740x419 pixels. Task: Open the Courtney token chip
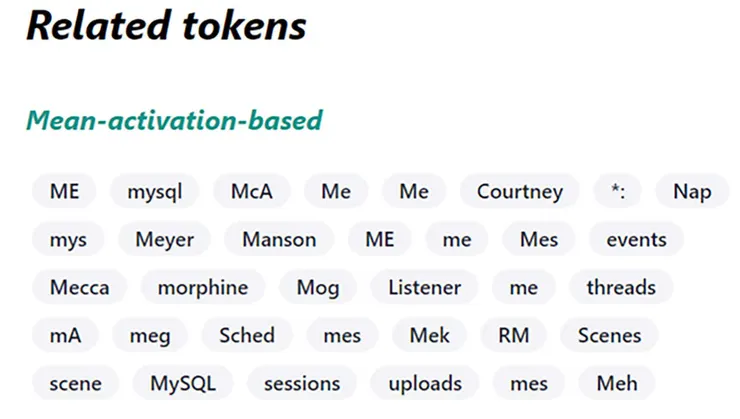519,191
